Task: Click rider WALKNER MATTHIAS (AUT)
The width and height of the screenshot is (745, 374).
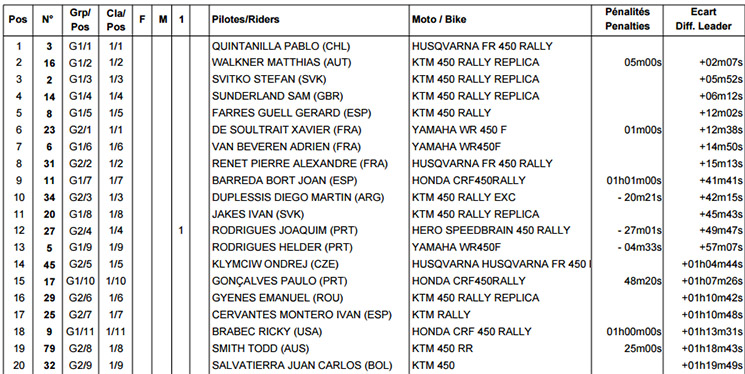Action: tap(281, 62)
